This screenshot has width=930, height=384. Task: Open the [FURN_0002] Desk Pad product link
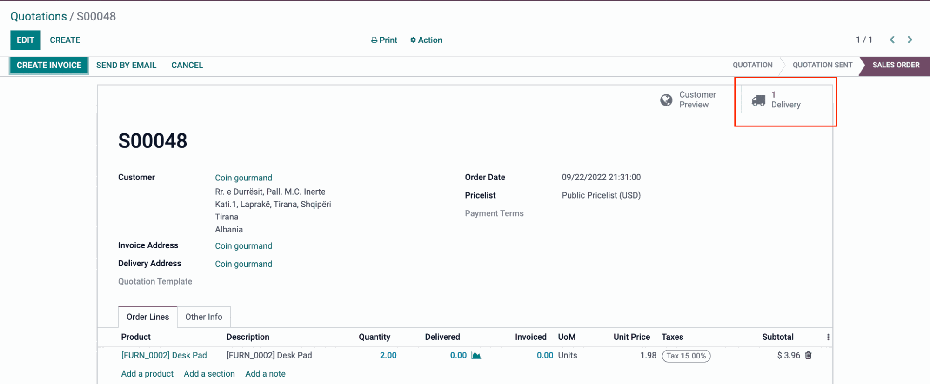tap(164, 356)
